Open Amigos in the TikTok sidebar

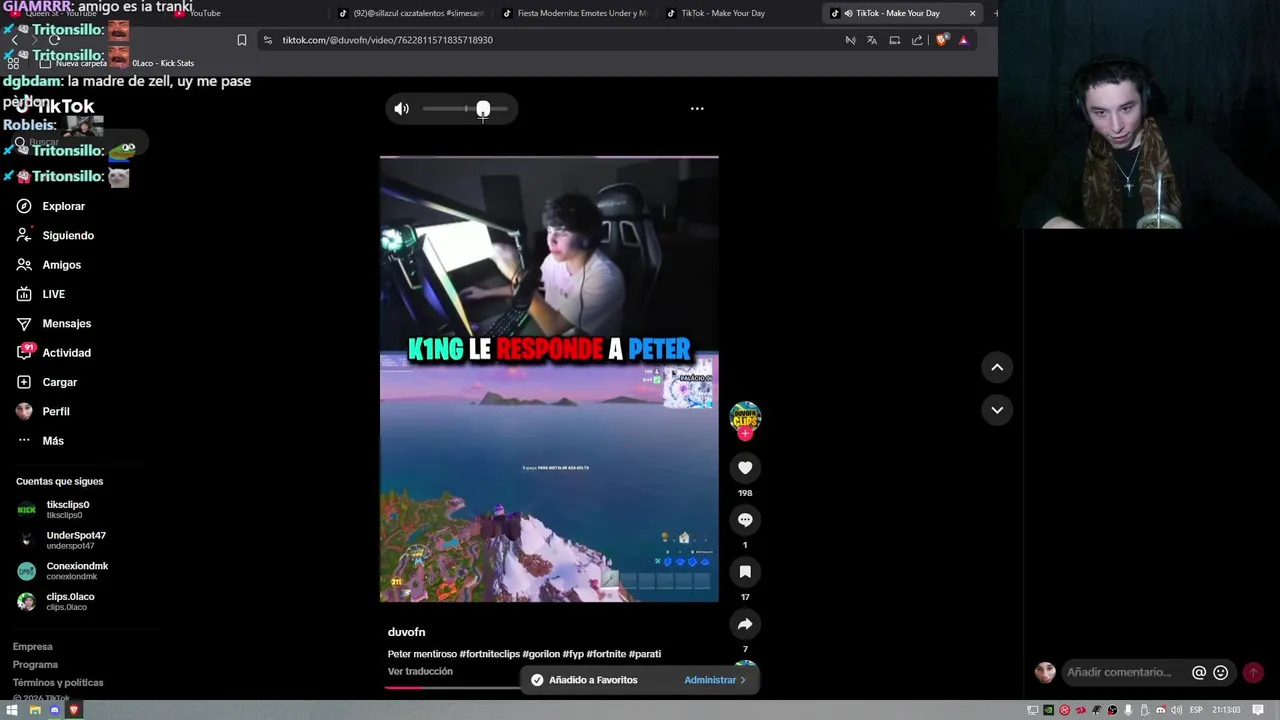(49, 265)
